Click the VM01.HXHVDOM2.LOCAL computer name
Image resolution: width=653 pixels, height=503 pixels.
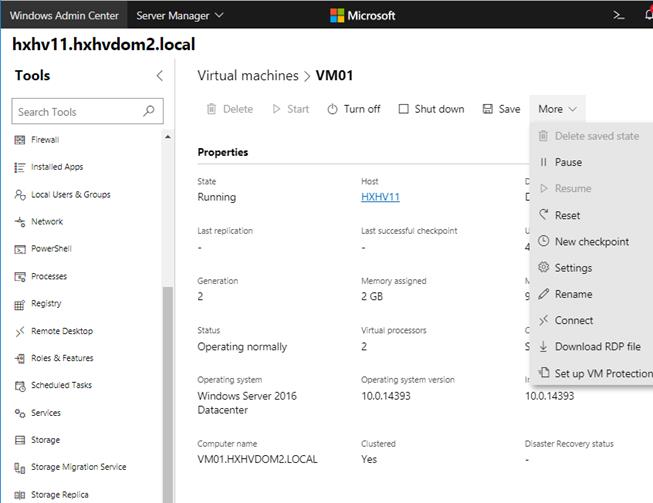257,459
